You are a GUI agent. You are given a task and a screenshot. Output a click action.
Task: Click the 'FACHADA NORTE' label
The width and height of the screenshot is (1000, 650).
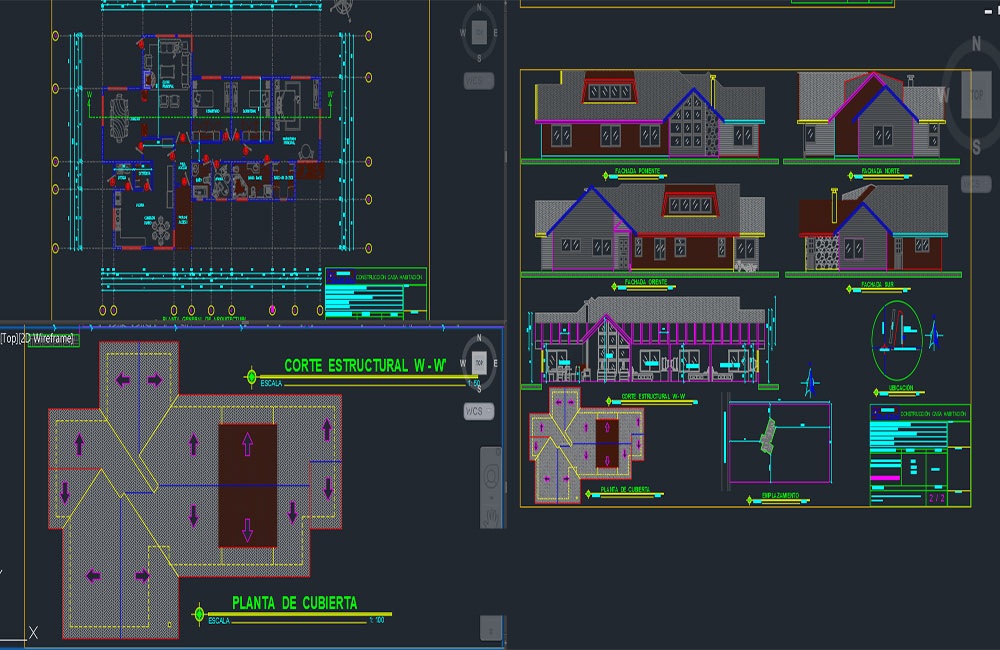coord(879,171)
